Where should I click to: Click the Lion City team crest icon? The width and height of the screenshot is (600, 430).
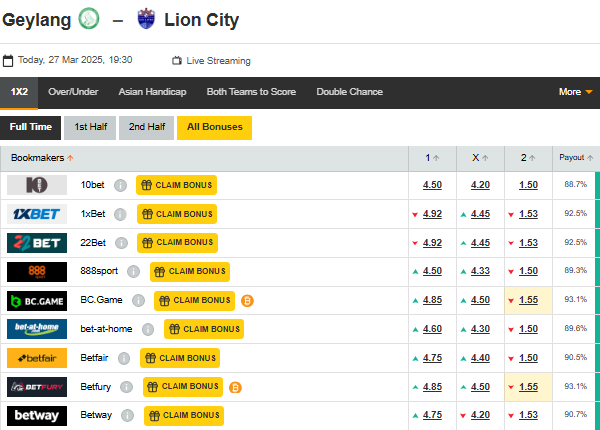tap(146, 19)
